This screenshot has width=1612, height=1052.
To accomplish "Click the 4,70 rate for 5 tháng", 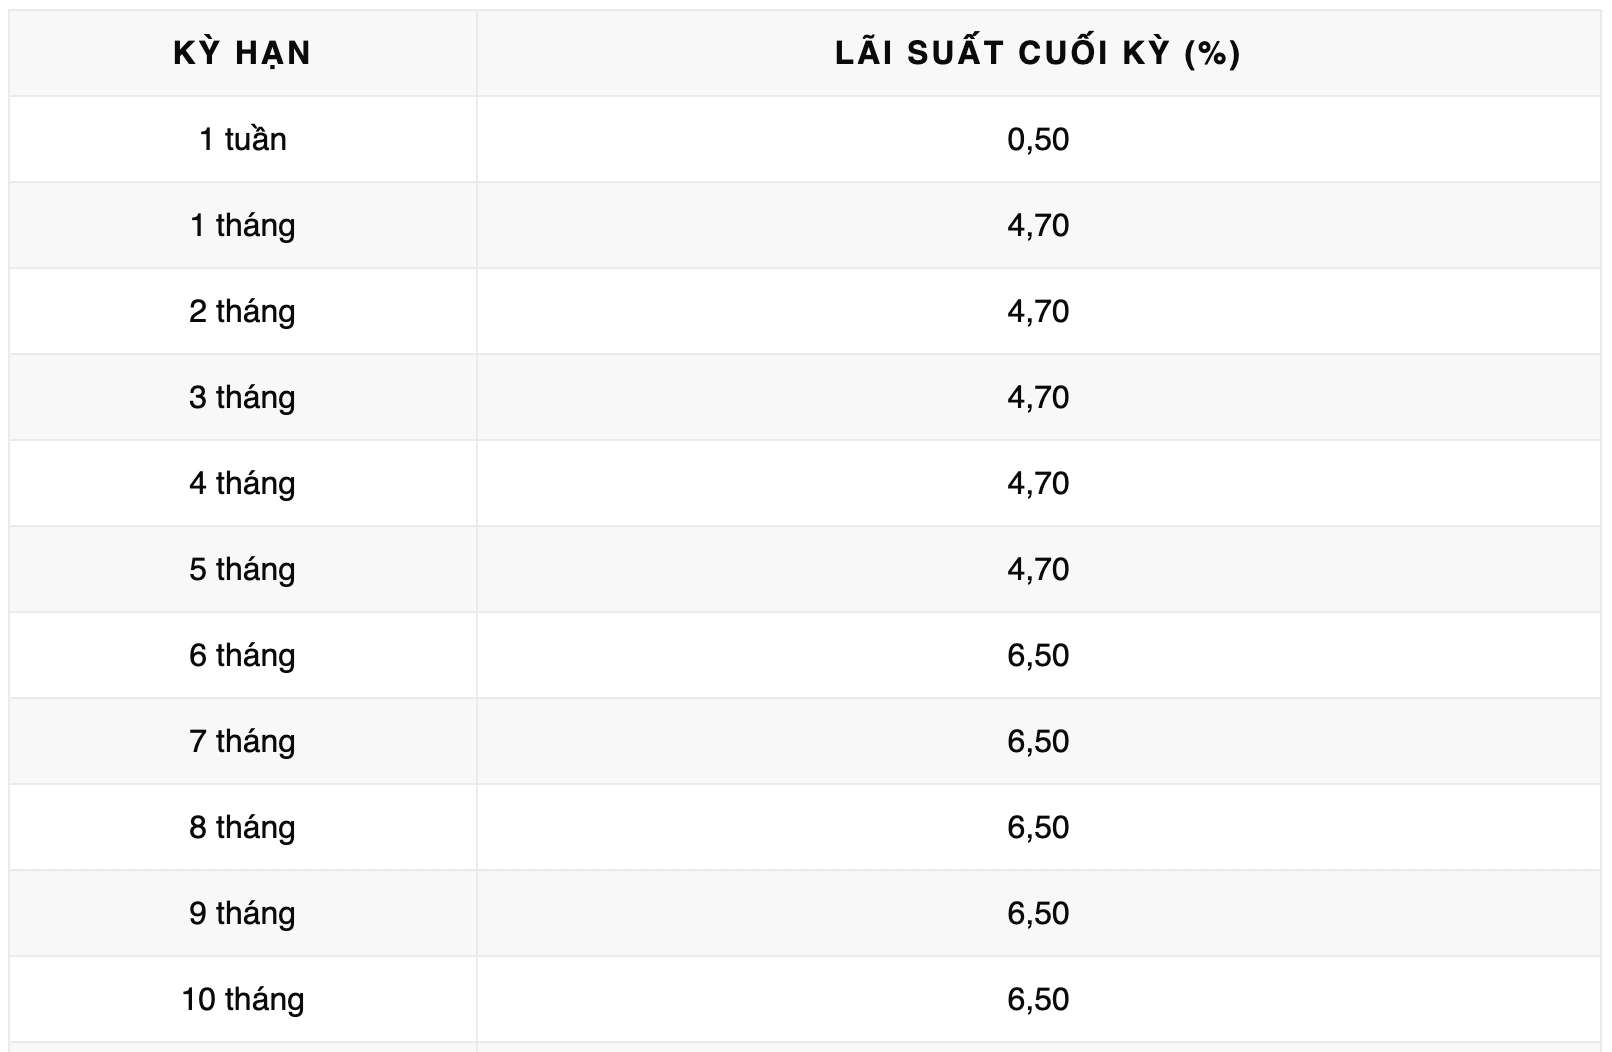I will [1038, 569].
